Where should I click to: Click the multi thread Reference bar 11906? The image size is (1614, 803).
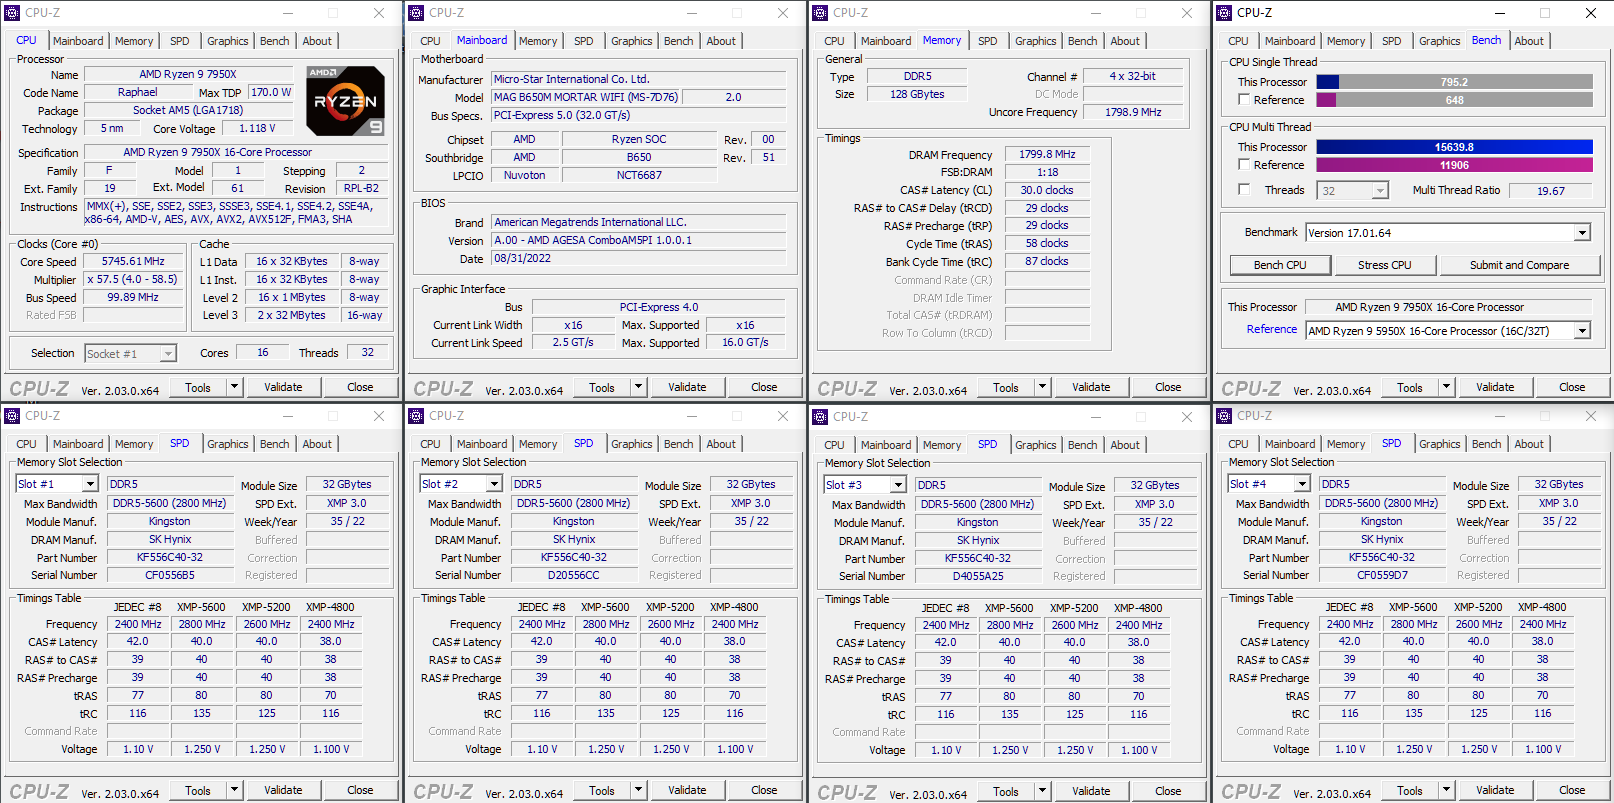1454,165
